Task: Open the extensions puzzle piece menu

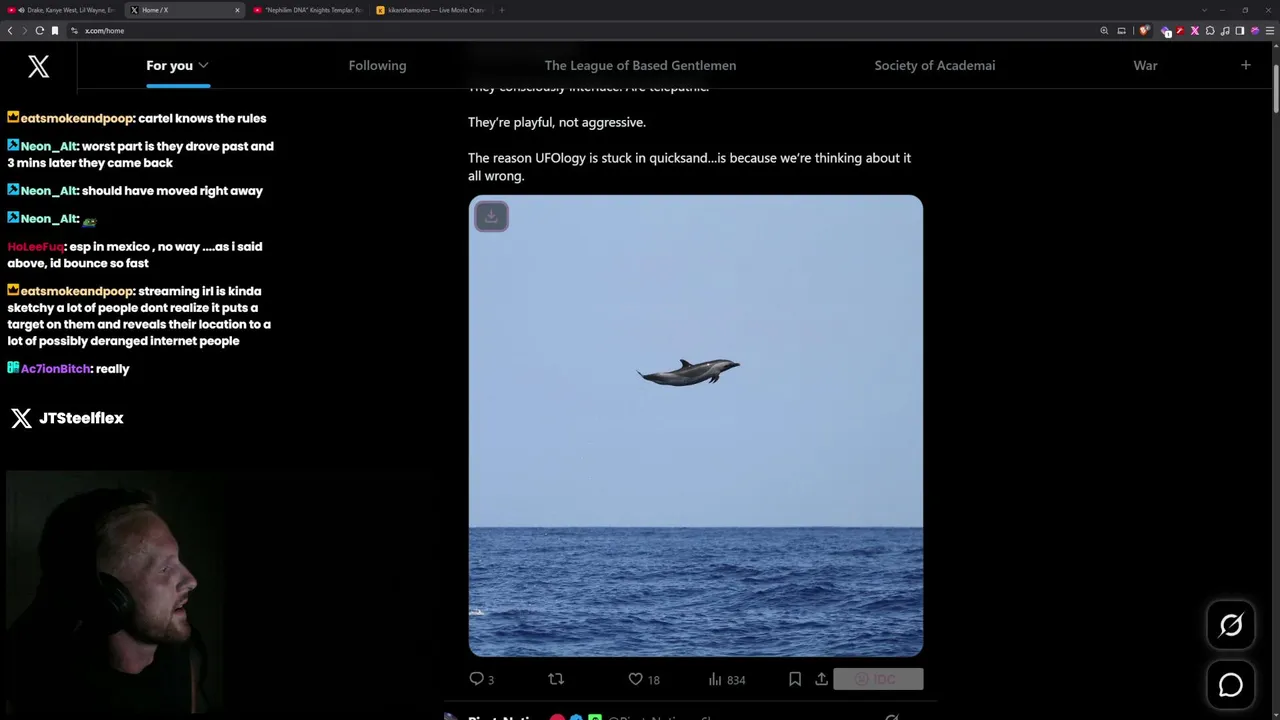Action: coord(1210,31)
